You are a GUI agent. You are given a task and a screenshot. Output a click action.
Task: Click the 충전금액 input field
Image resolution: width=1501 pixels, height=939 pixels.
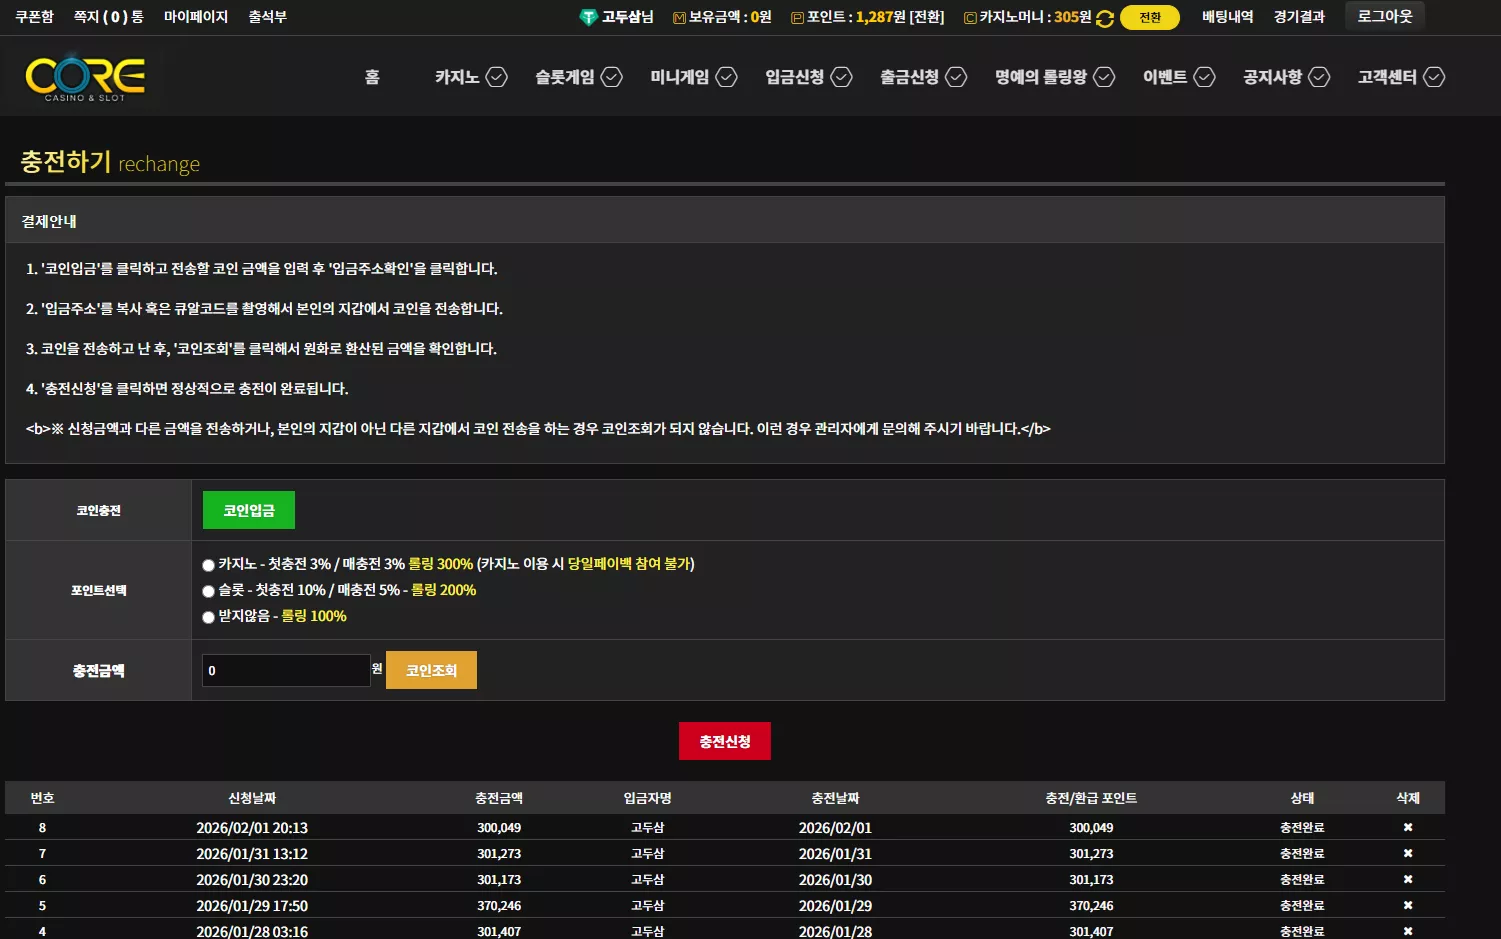[x=286, y=670]
